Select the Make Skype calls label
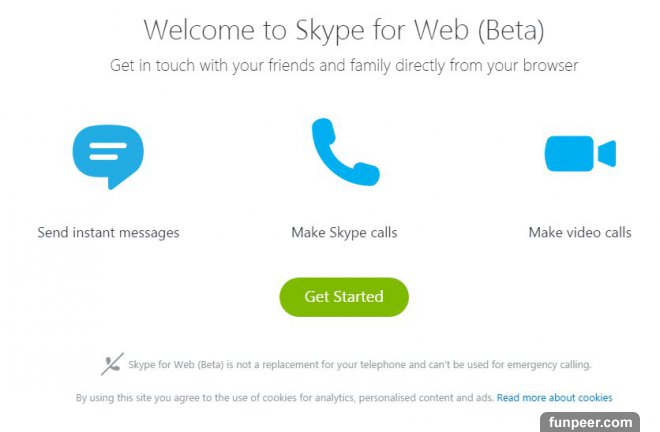The width and height of the screenshot is (660, 432). point(344,233)
